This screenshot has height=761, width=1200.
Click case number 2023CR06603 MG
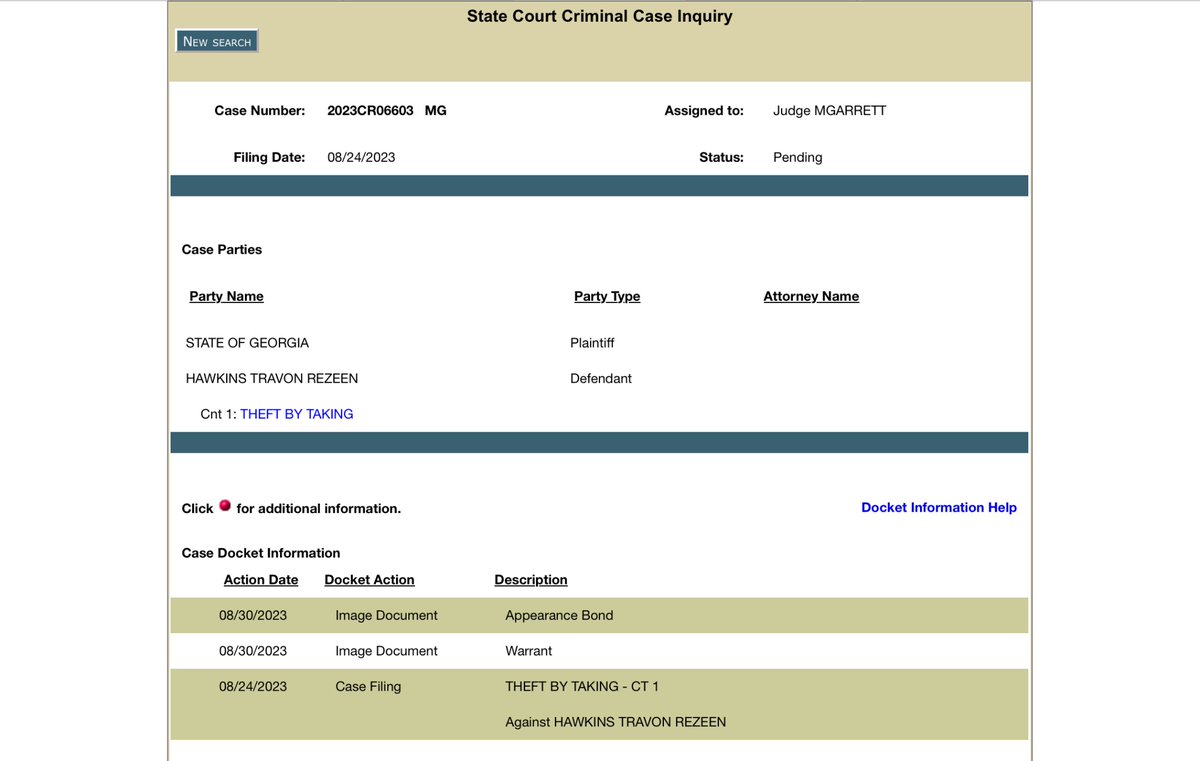[x=387, y=111]
